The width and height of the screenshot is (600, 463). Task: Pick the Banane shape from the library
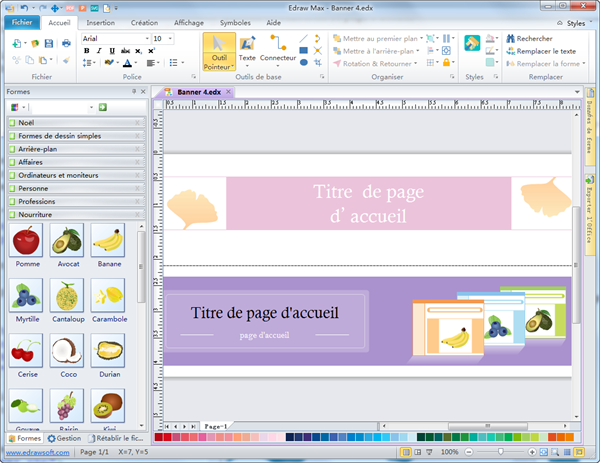pyautogui.click(x=107, y=240)
